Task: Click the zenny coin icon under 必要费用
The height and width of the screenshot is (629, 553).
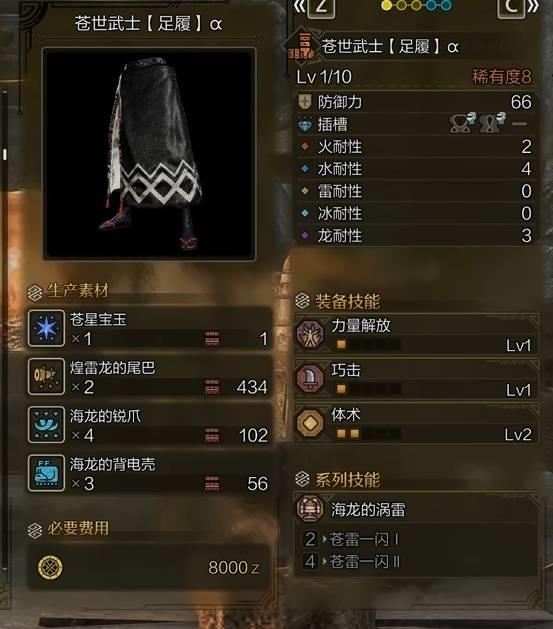Action: tap(50, 567)
